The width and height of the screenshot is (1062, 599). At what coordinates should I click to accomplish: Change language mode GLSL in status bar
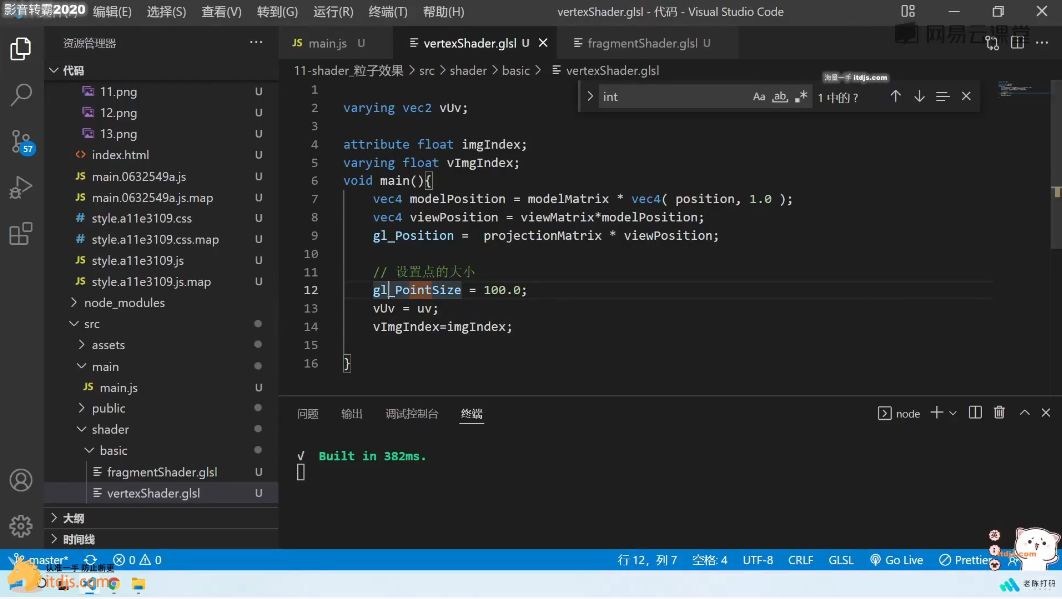[x=841, y=560]
